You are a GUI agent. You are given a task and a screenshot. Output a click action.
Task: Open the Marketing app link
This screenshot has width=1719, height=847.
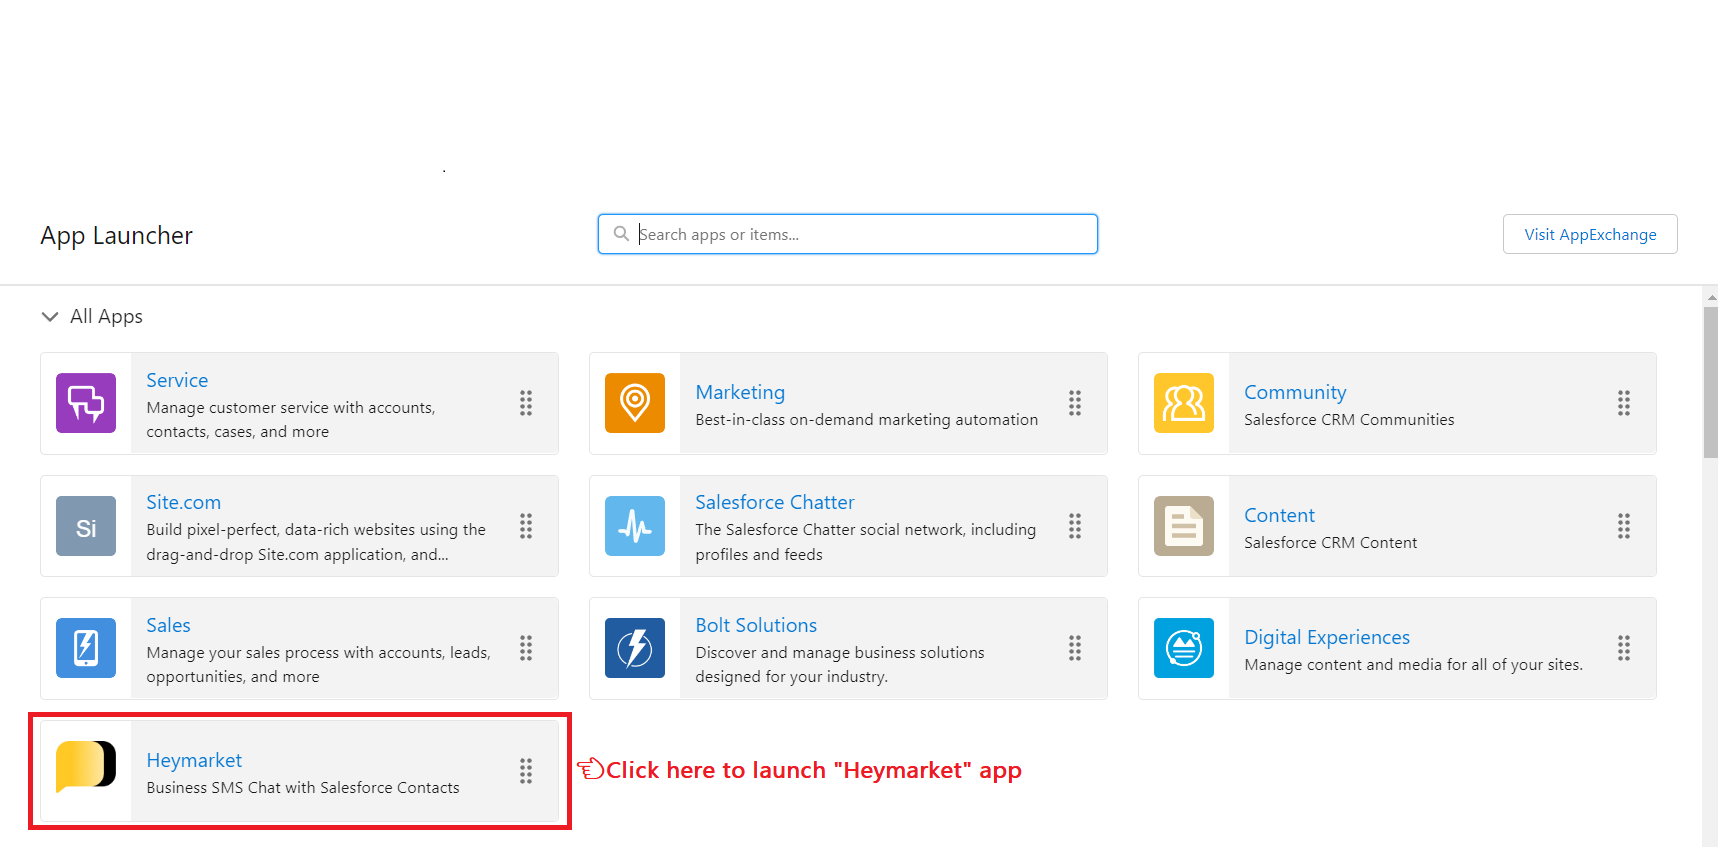pyautogui.click(x=740, y=392)
